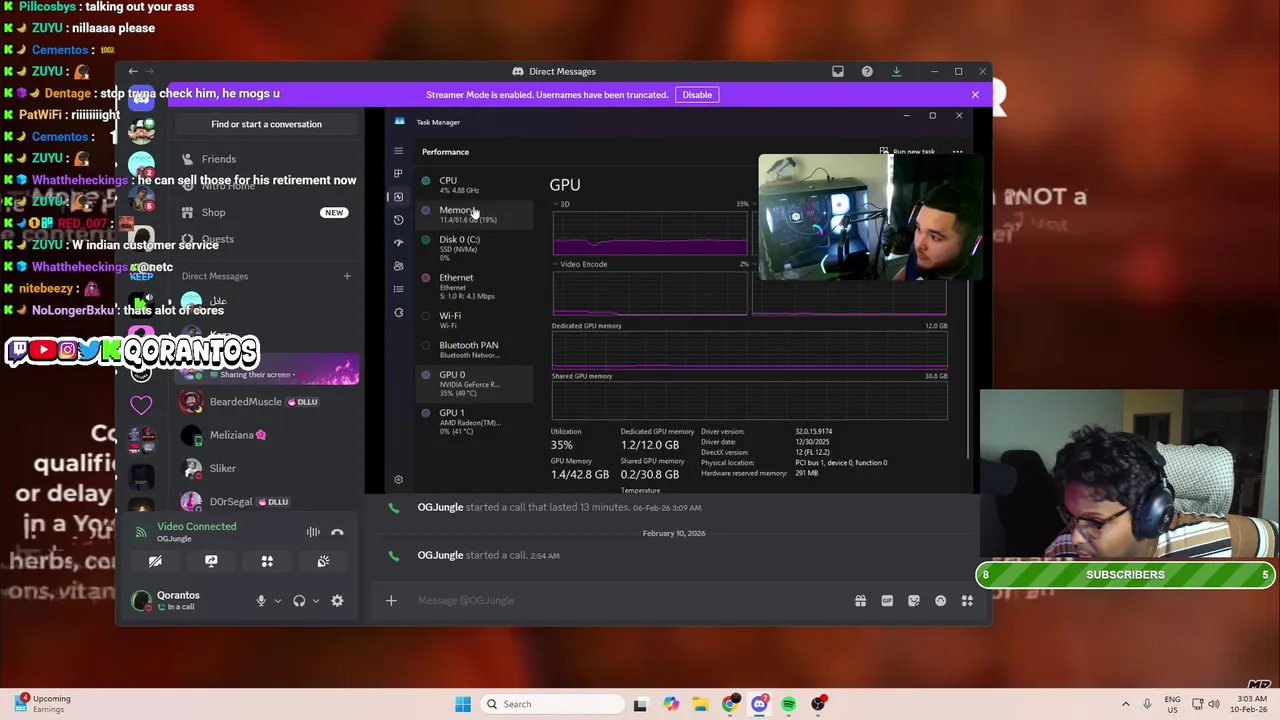
Task: Send a gift with the gift icon
Action: pos(860,600)
